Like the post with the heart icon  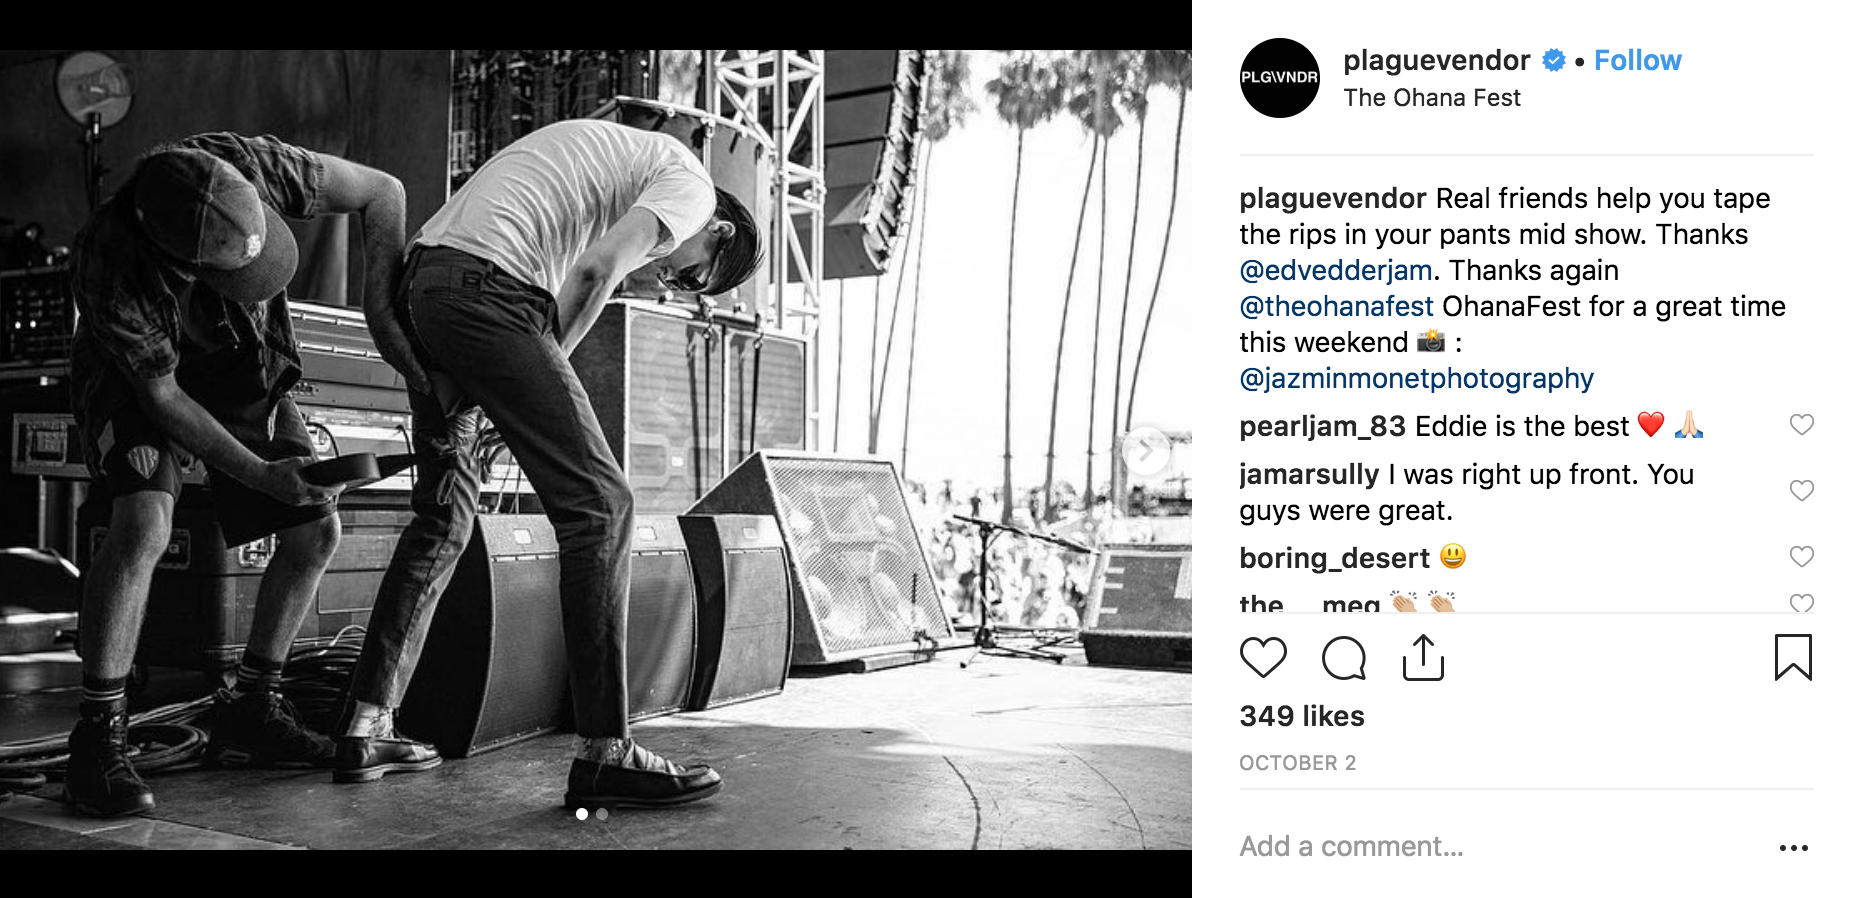(x=1263, y=658)
